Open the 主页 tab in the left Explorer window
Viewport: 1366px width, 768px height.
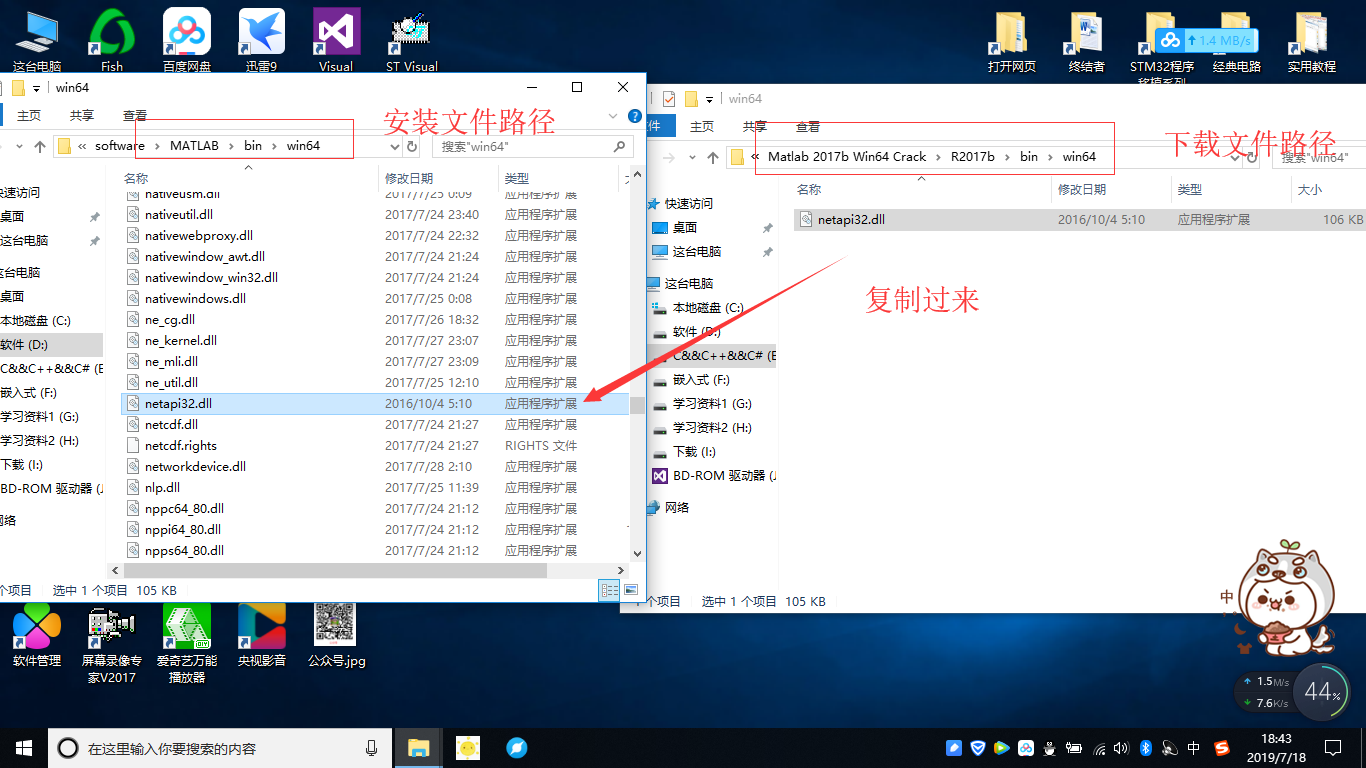coord(29,116)
